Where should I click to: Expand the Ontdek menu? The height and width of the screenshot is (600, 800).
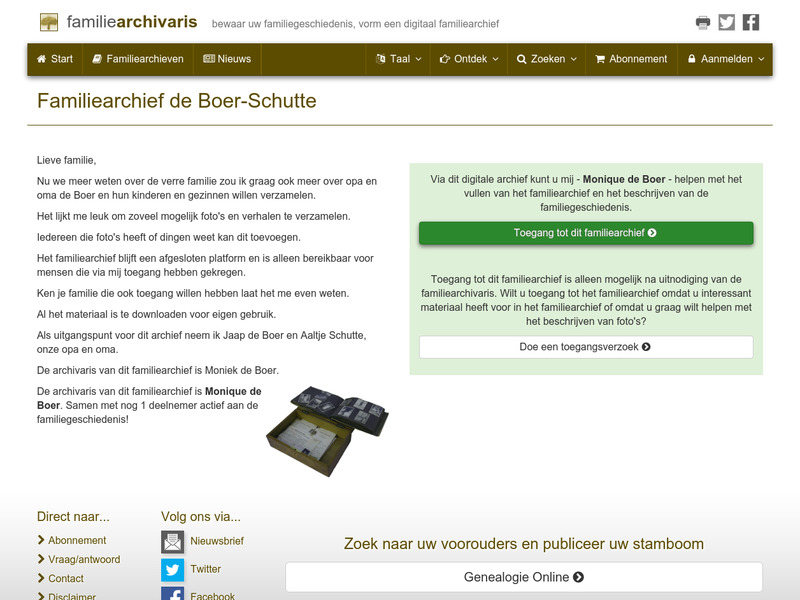pos(467,59)
